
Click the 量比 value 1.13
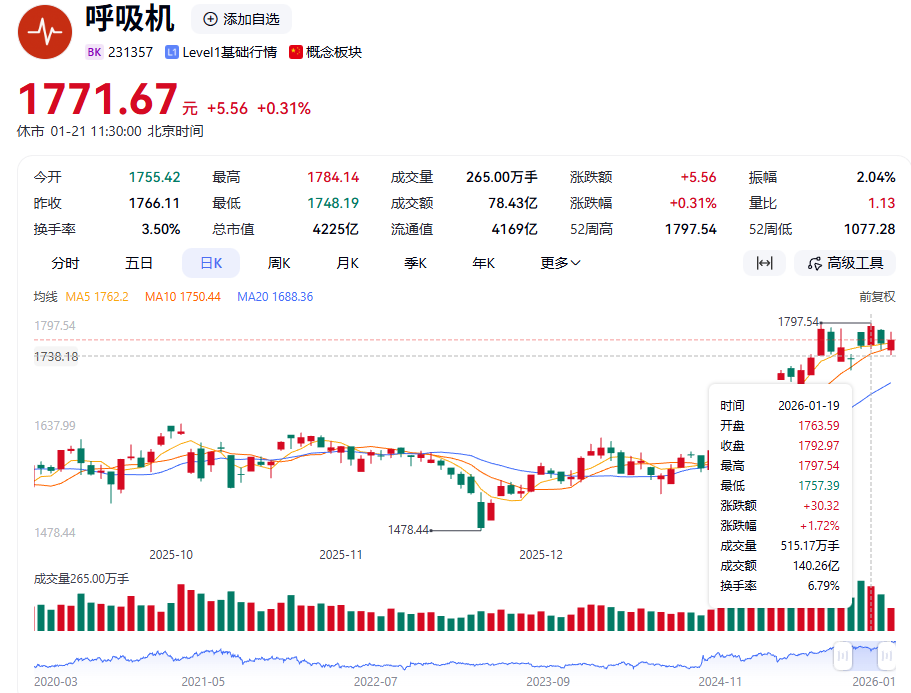[881, 203]
